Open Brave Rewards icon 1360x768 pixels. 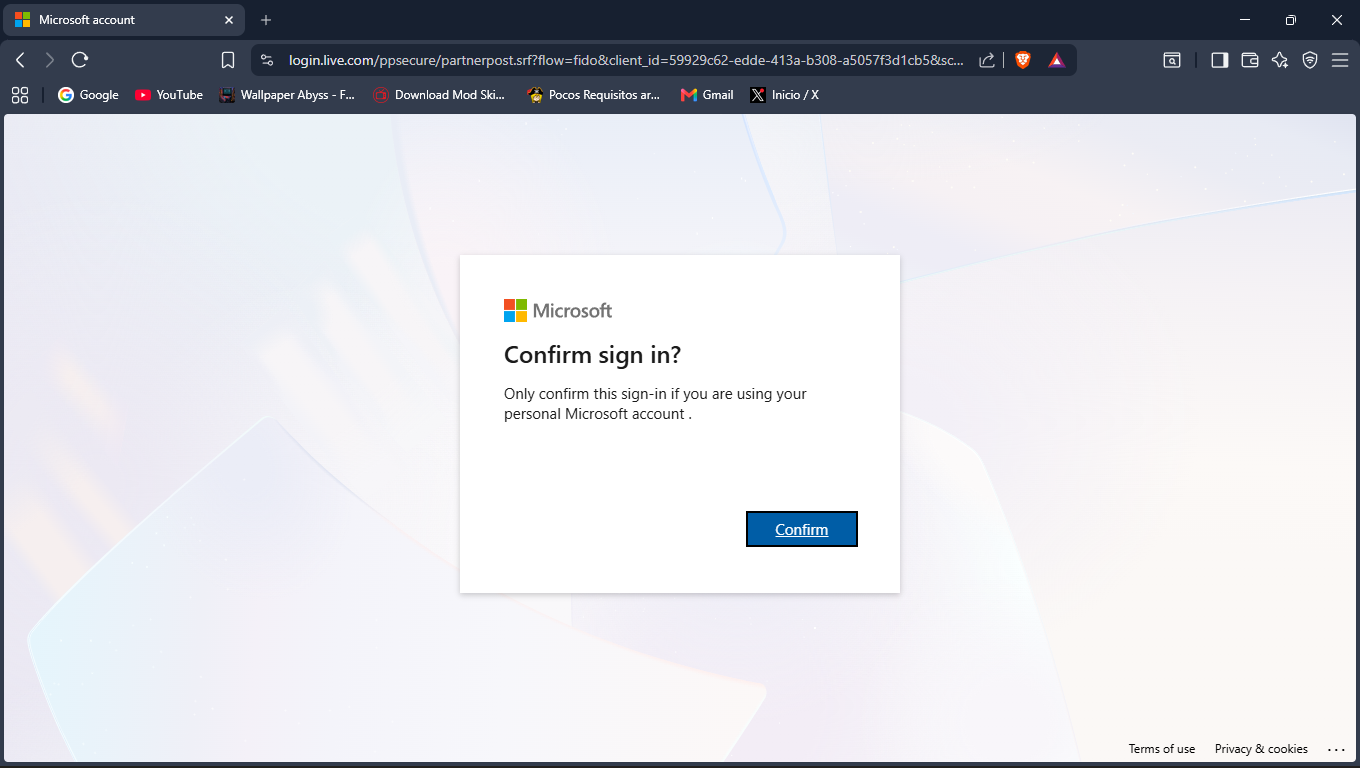click(x=1057, y=60)
